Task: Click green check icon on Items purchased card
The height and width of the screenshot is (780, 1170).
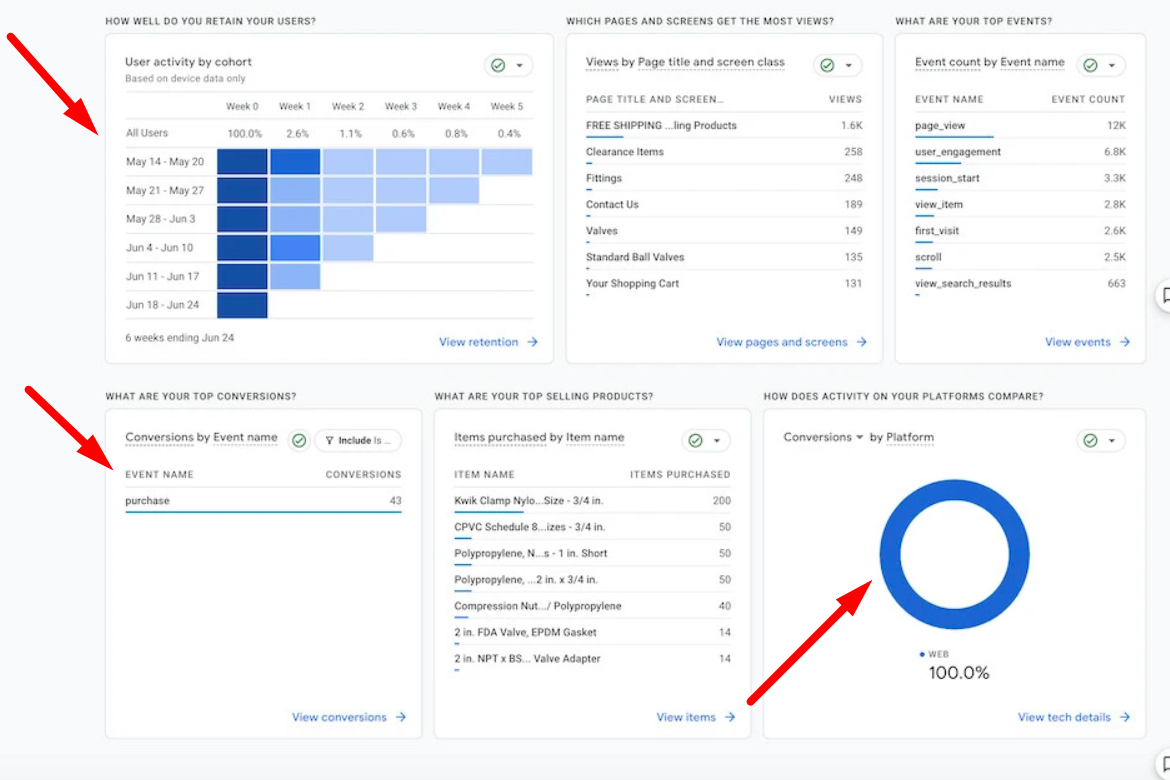Action: [695, 441]
